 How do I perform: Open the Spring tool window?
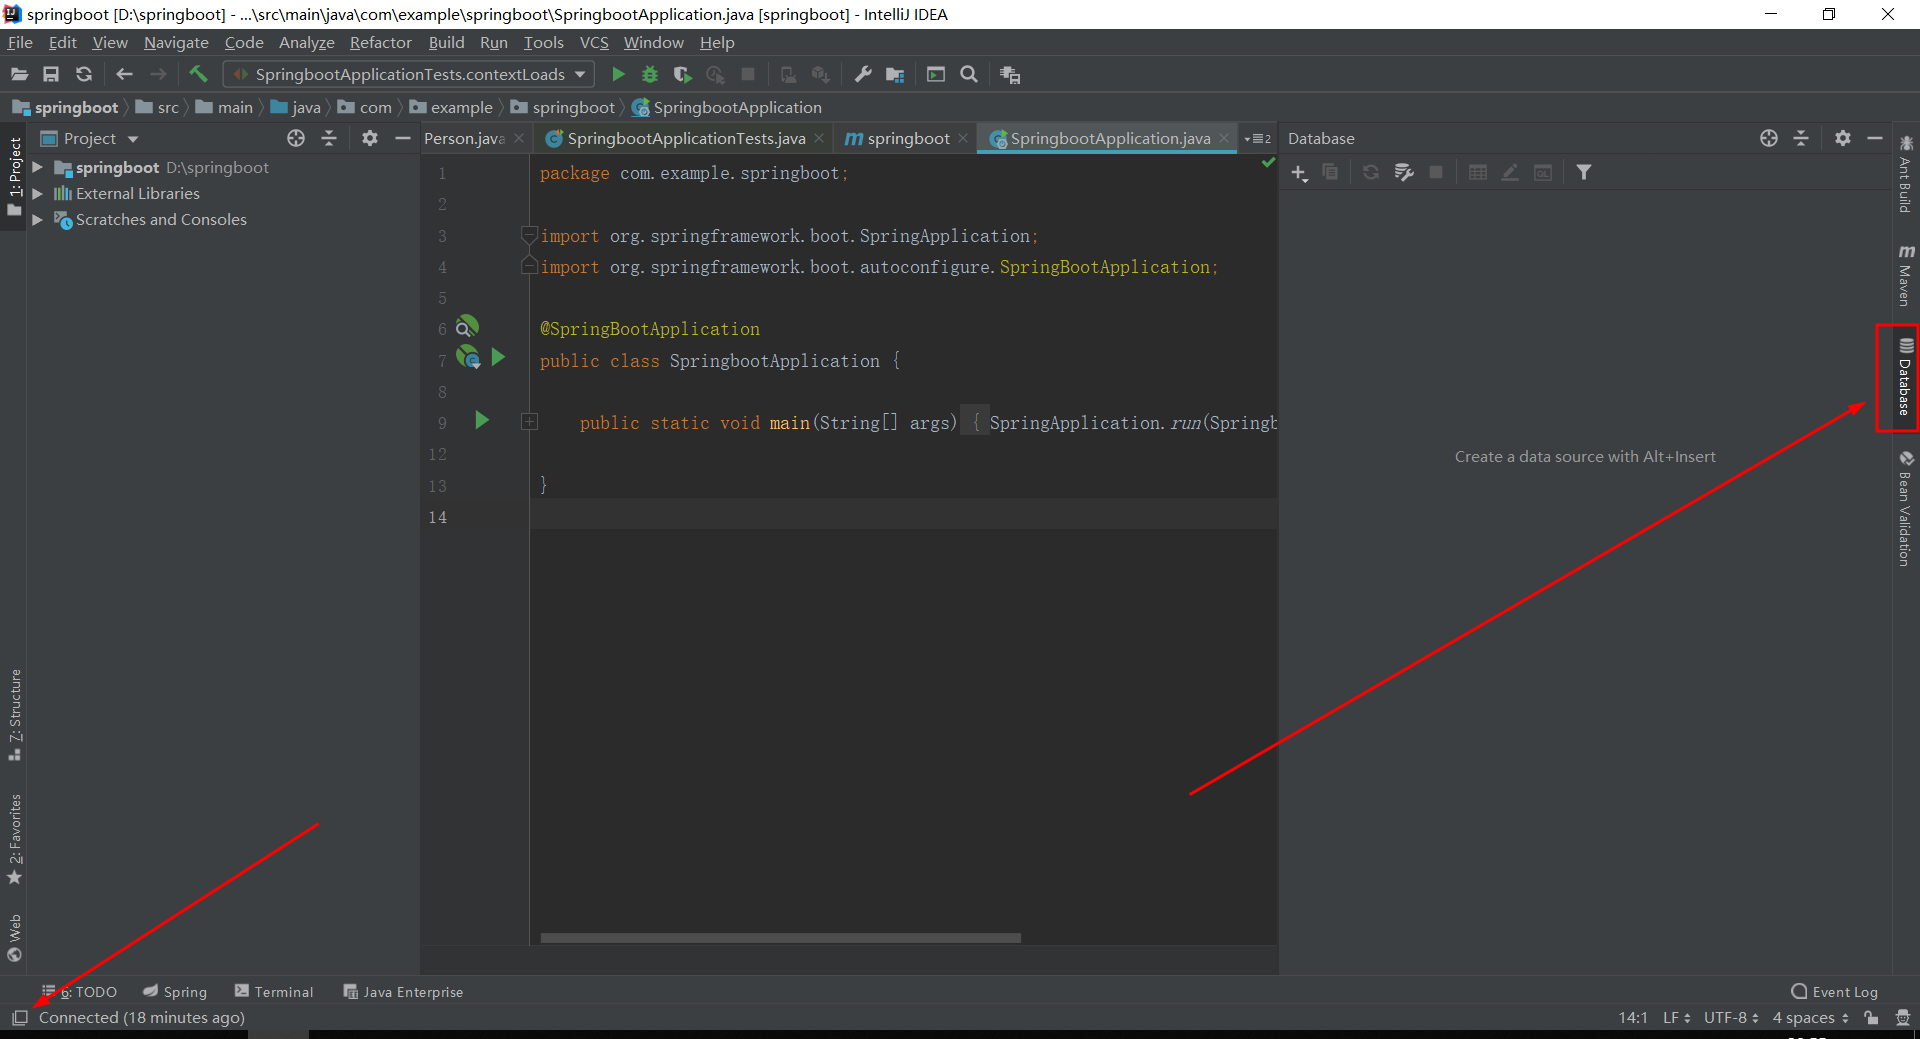[175, 992]
